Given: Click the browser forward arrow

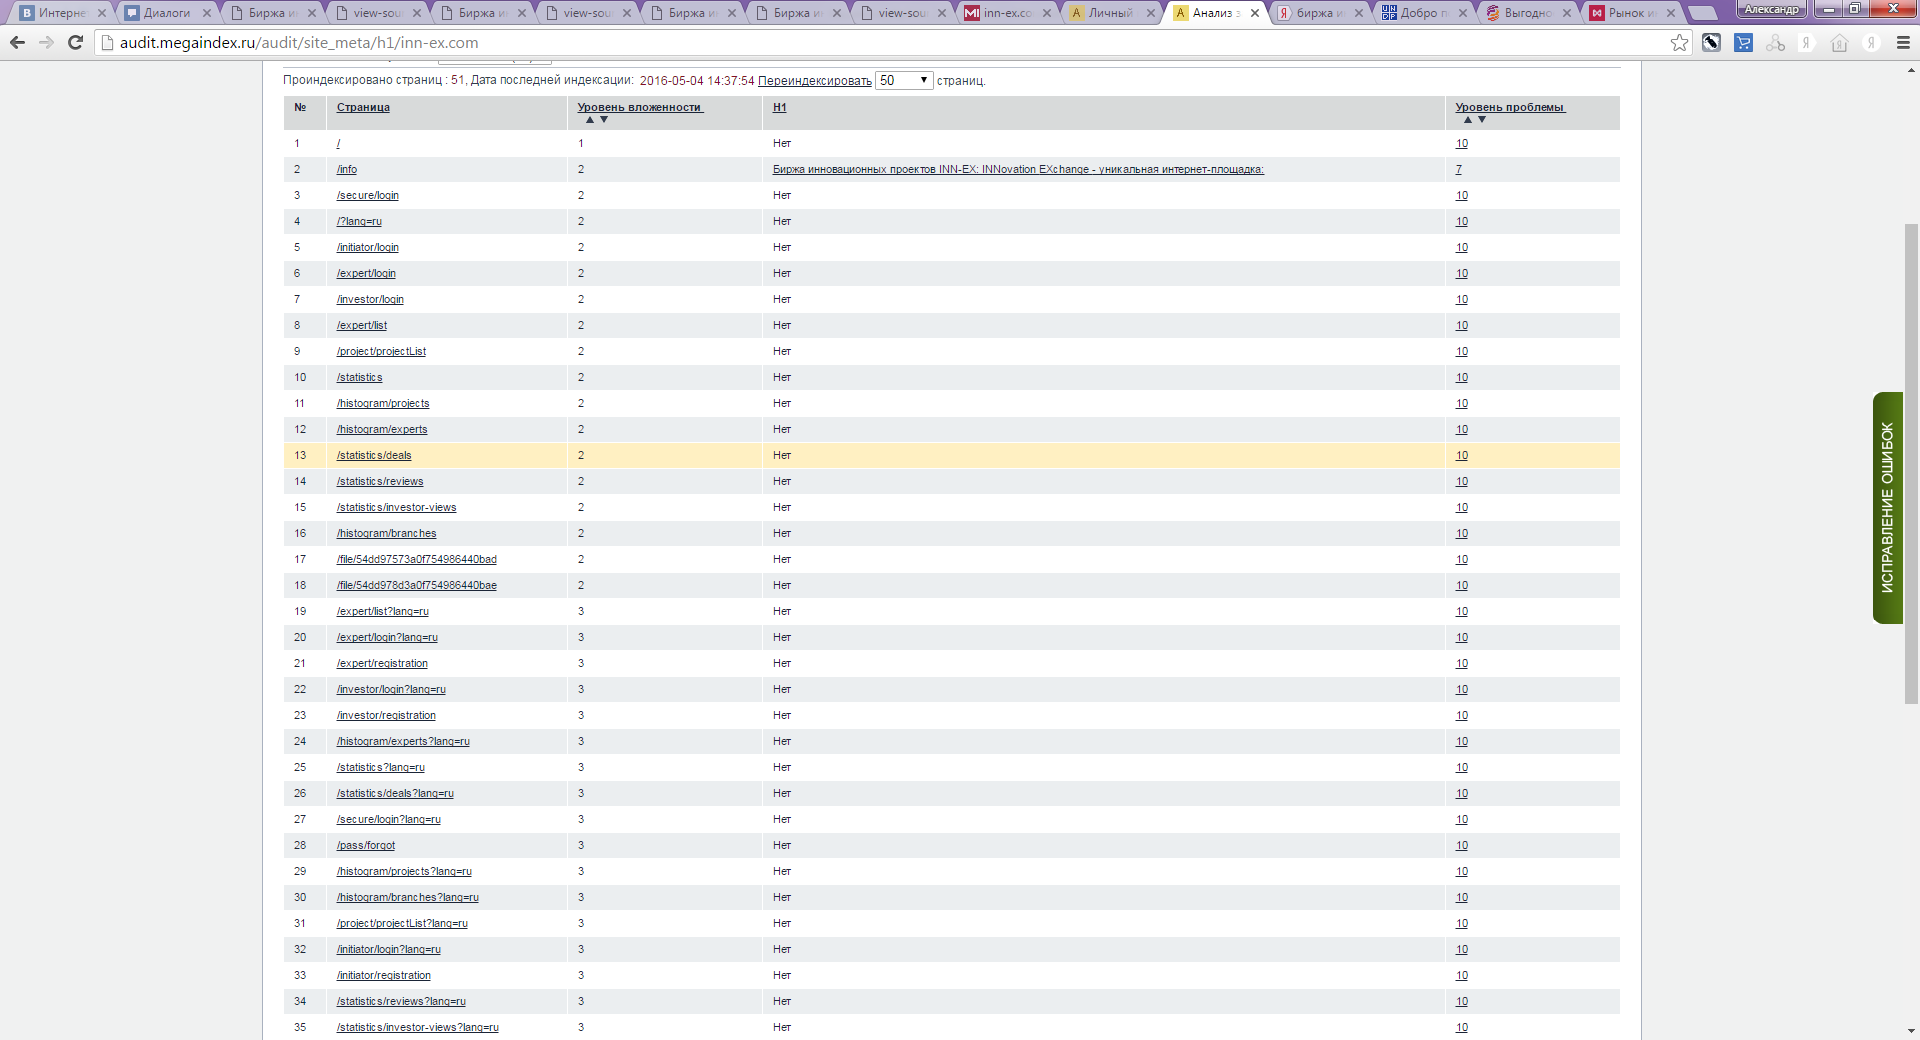Looking at the screenshot, I should [46, 43].
